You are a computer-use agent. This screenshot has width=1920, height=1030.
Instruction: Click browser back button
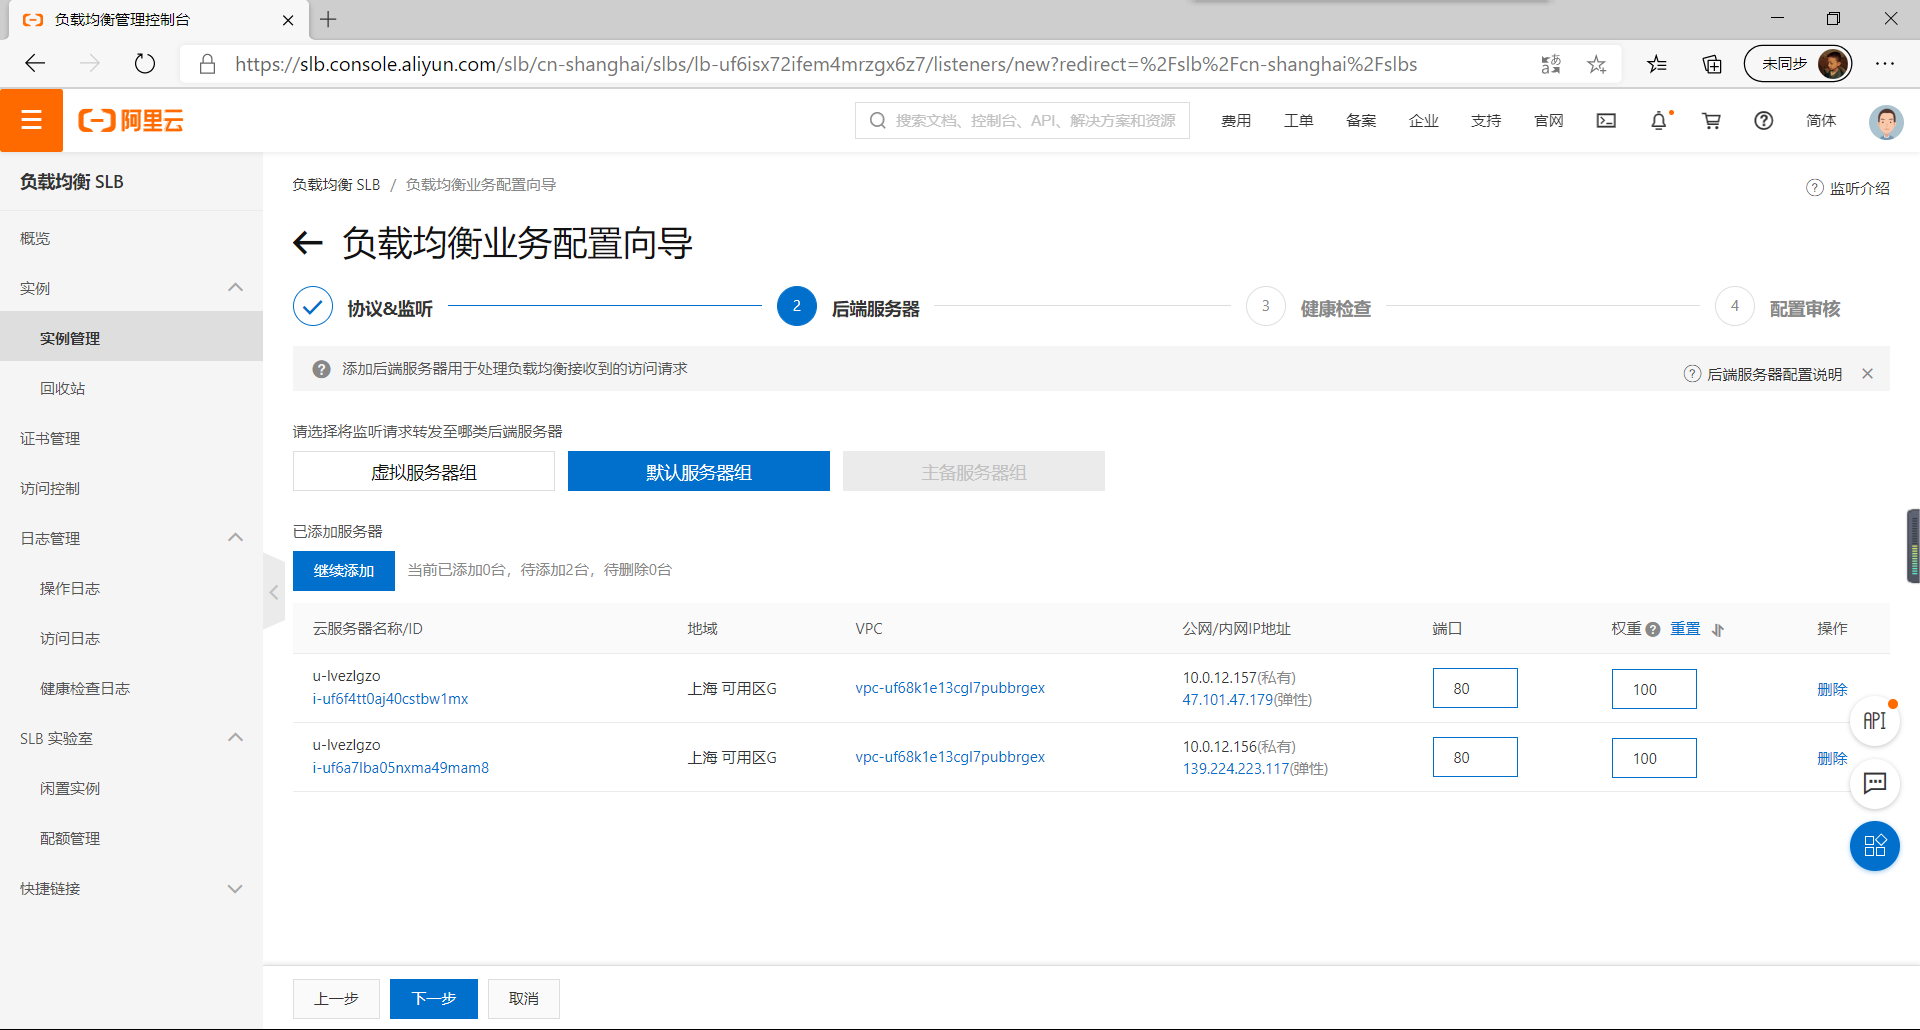click(x=36, y=64)
